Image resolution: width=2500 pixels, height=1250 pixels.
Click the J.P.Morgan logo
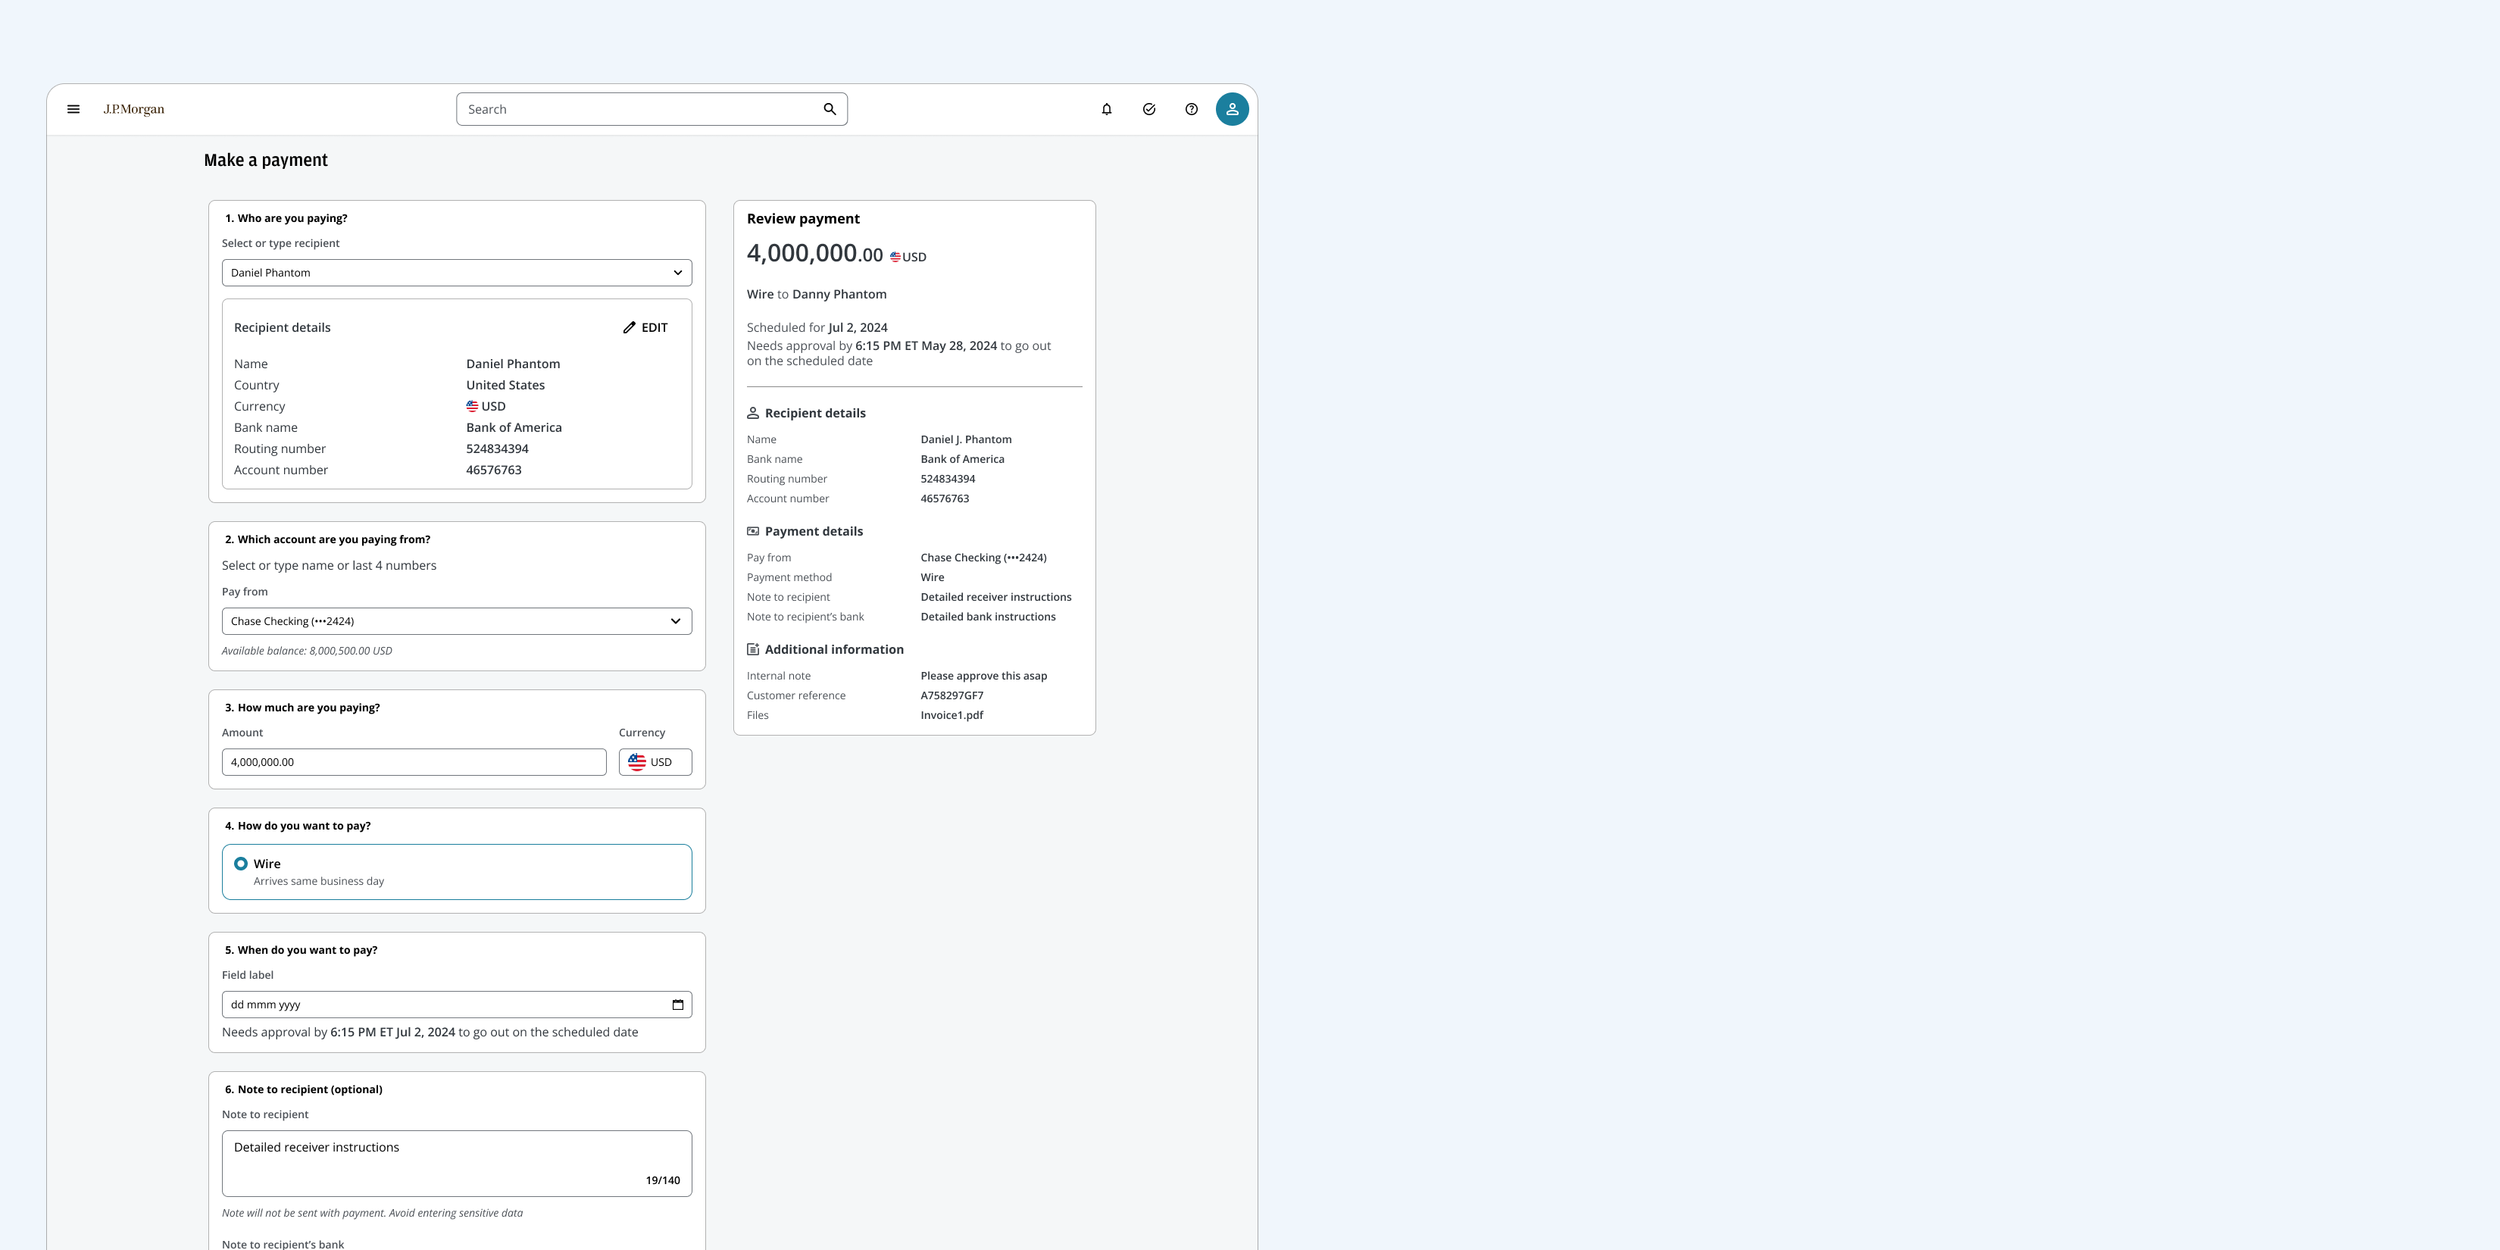pyautogui.click(x=134, y=109)
